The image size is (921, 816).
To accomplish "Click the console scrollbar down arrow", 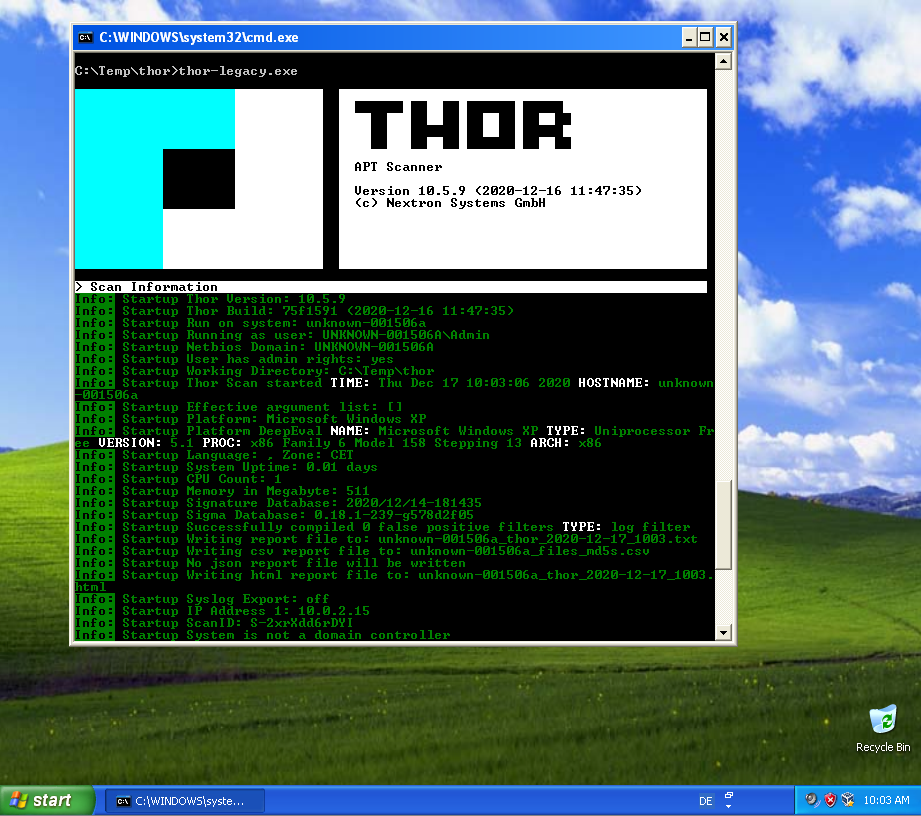I will coord(724,632).
